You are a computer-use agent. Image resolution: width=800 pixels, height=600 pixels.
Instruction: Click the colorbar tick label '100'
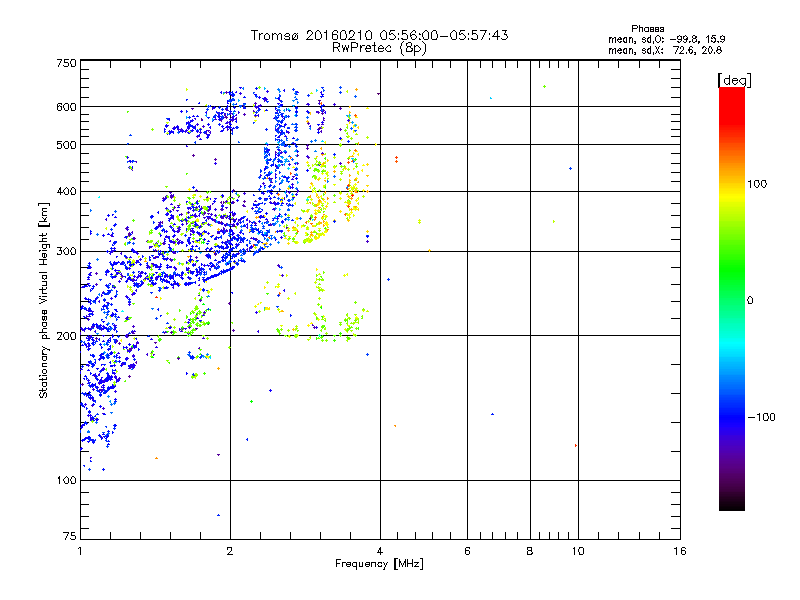(x=757, y=184)
